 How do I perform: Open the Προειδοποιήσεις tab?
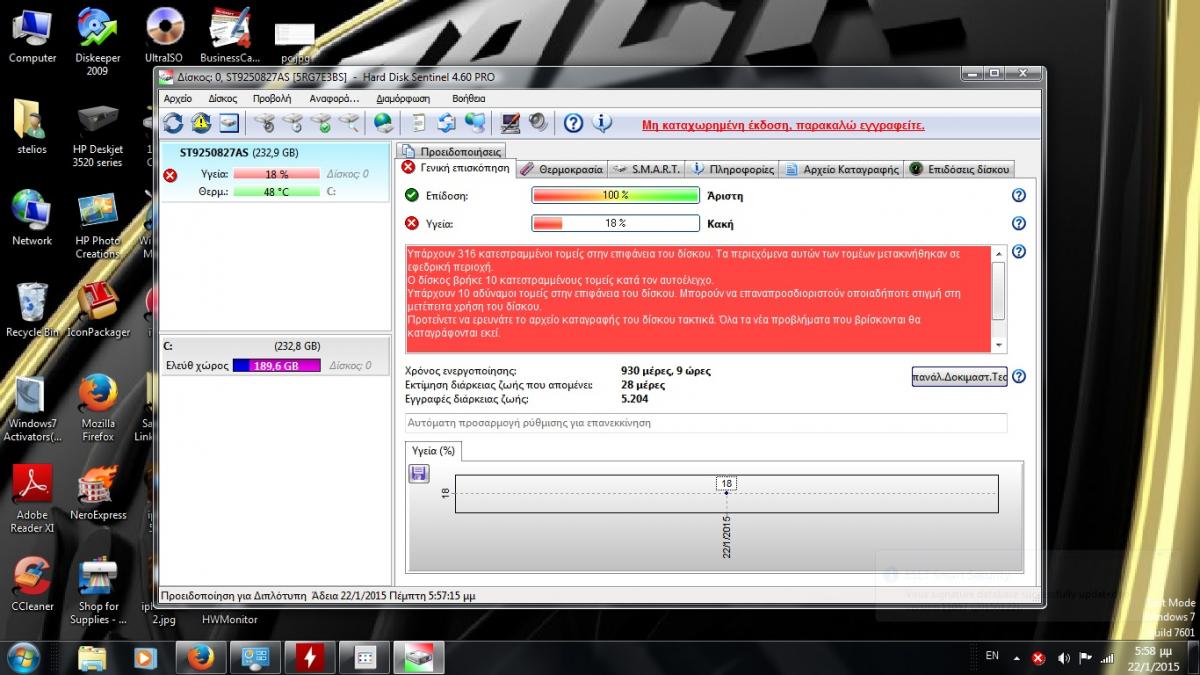tap(450, 151)
